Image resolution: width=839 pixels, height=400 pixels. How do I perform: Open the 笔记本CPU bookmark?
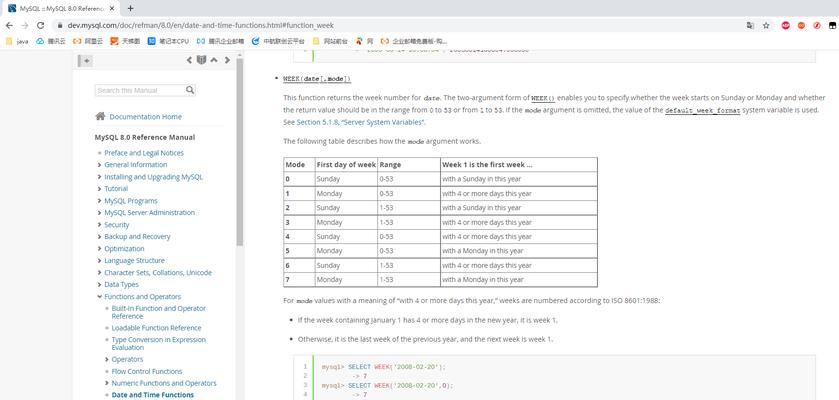coord(169,41)
